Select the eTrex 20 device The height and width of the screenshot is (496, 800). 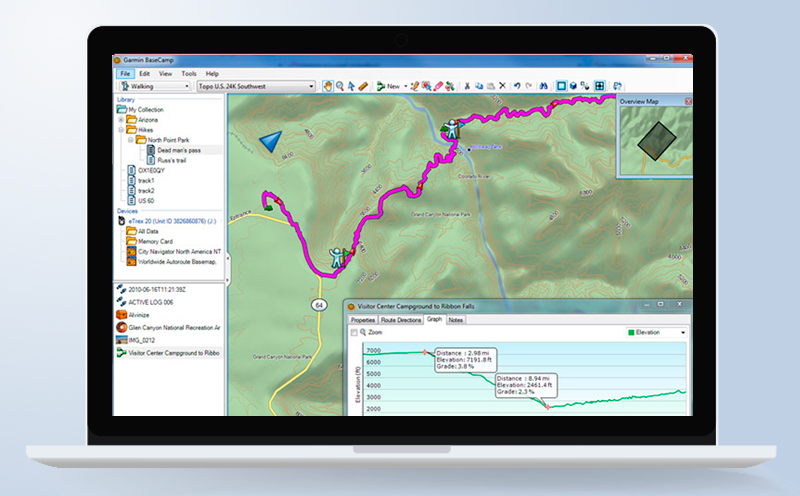[x=172, y=221]
